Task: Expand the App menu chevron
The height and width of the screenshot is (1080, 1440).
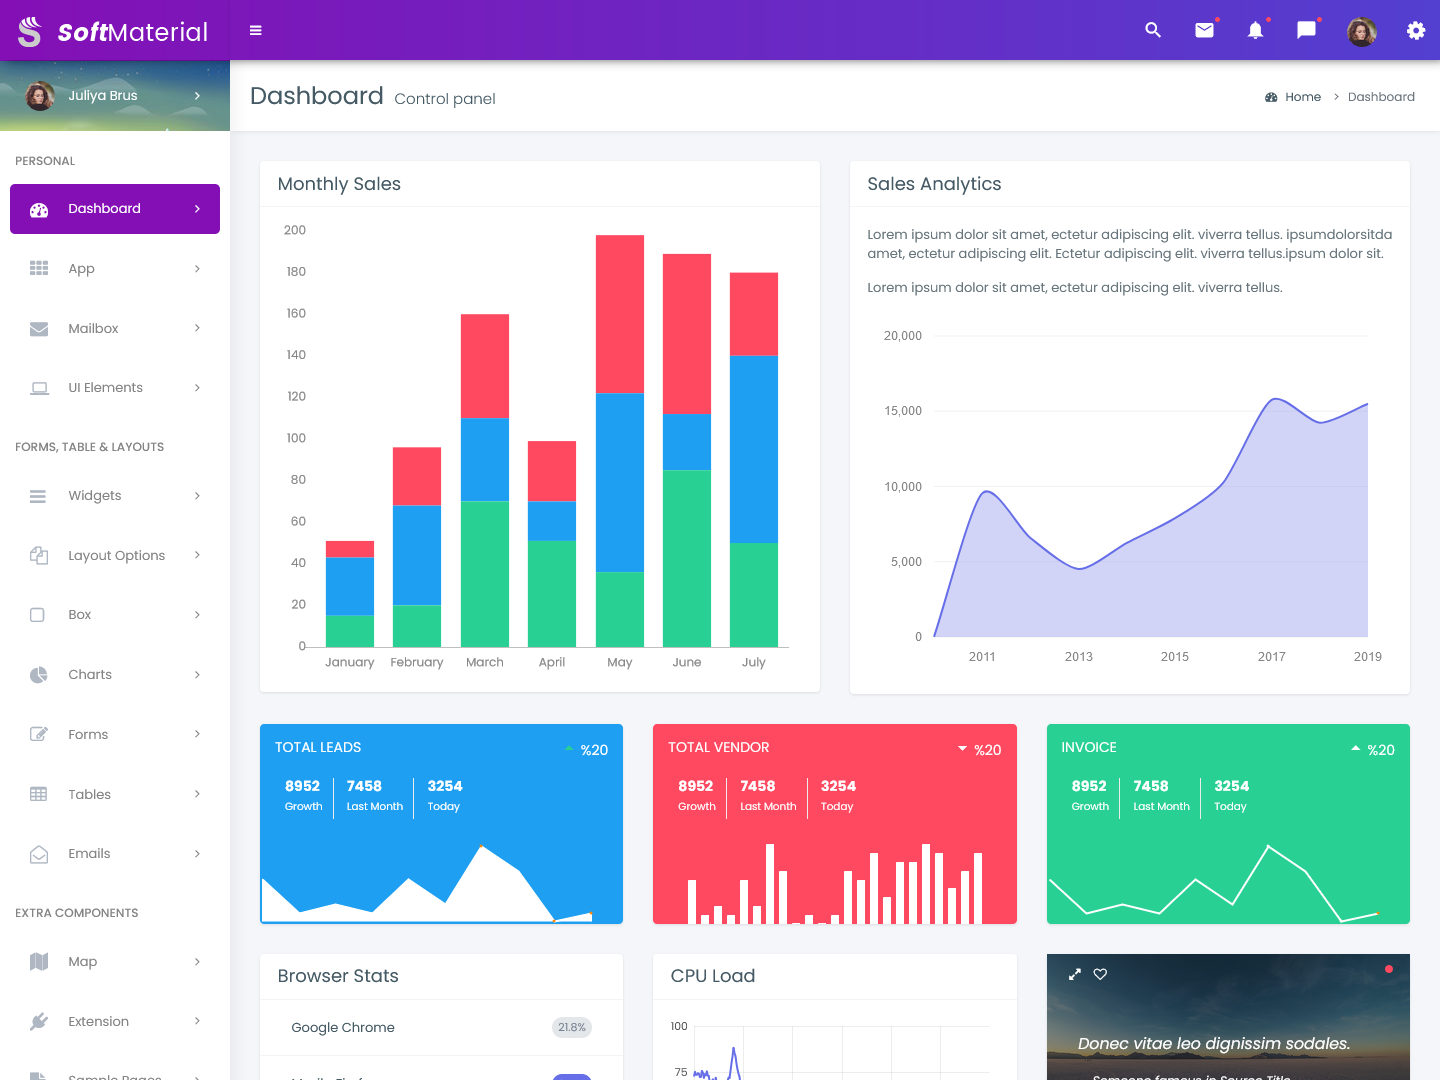Action: coord(197,268)
